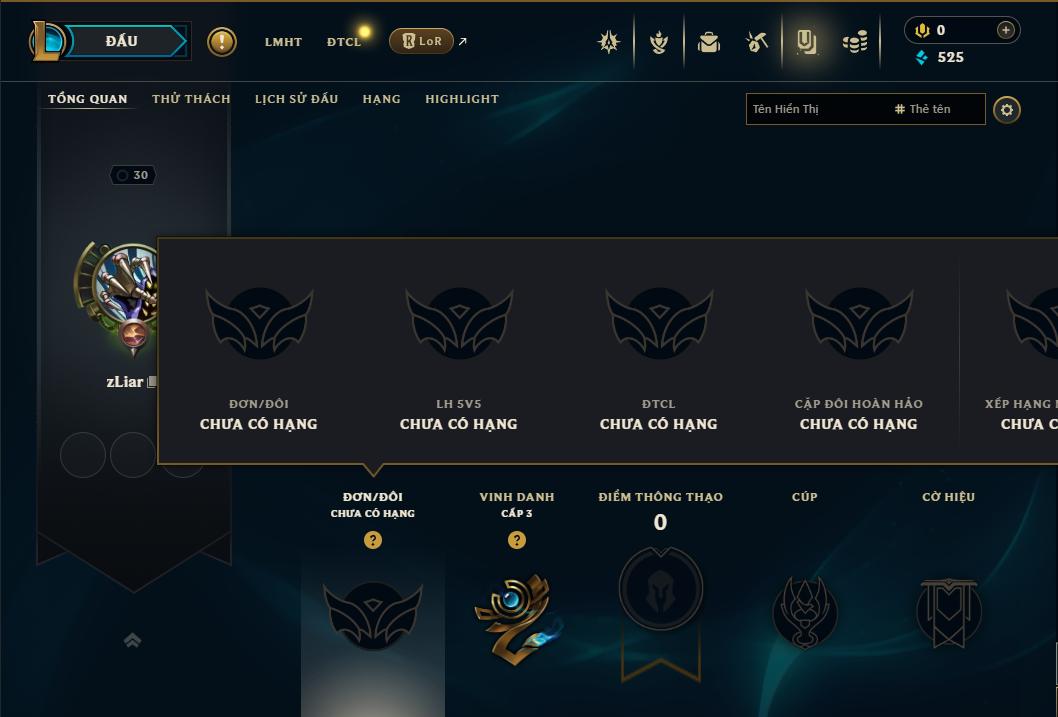Open the Thử Thách tab
This screenshot has height=717, width=1058.
coord(191,98)
